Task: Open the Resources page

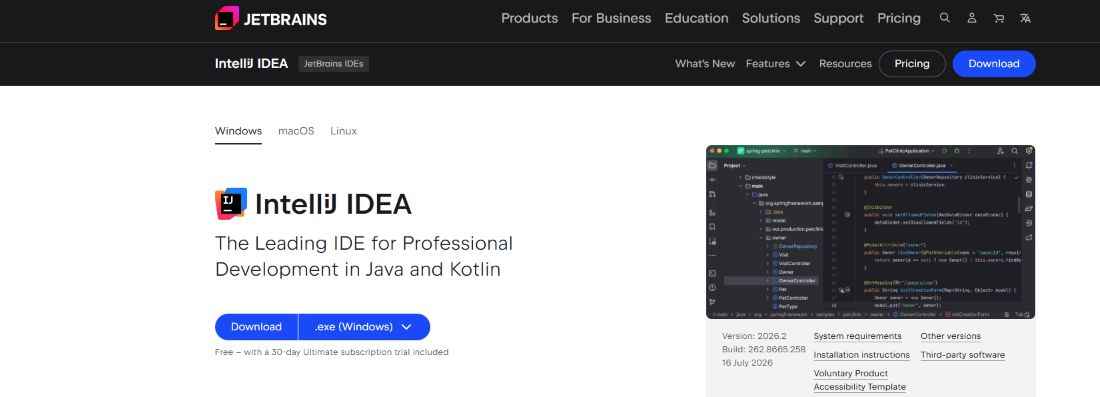Action: click(845, 64)
